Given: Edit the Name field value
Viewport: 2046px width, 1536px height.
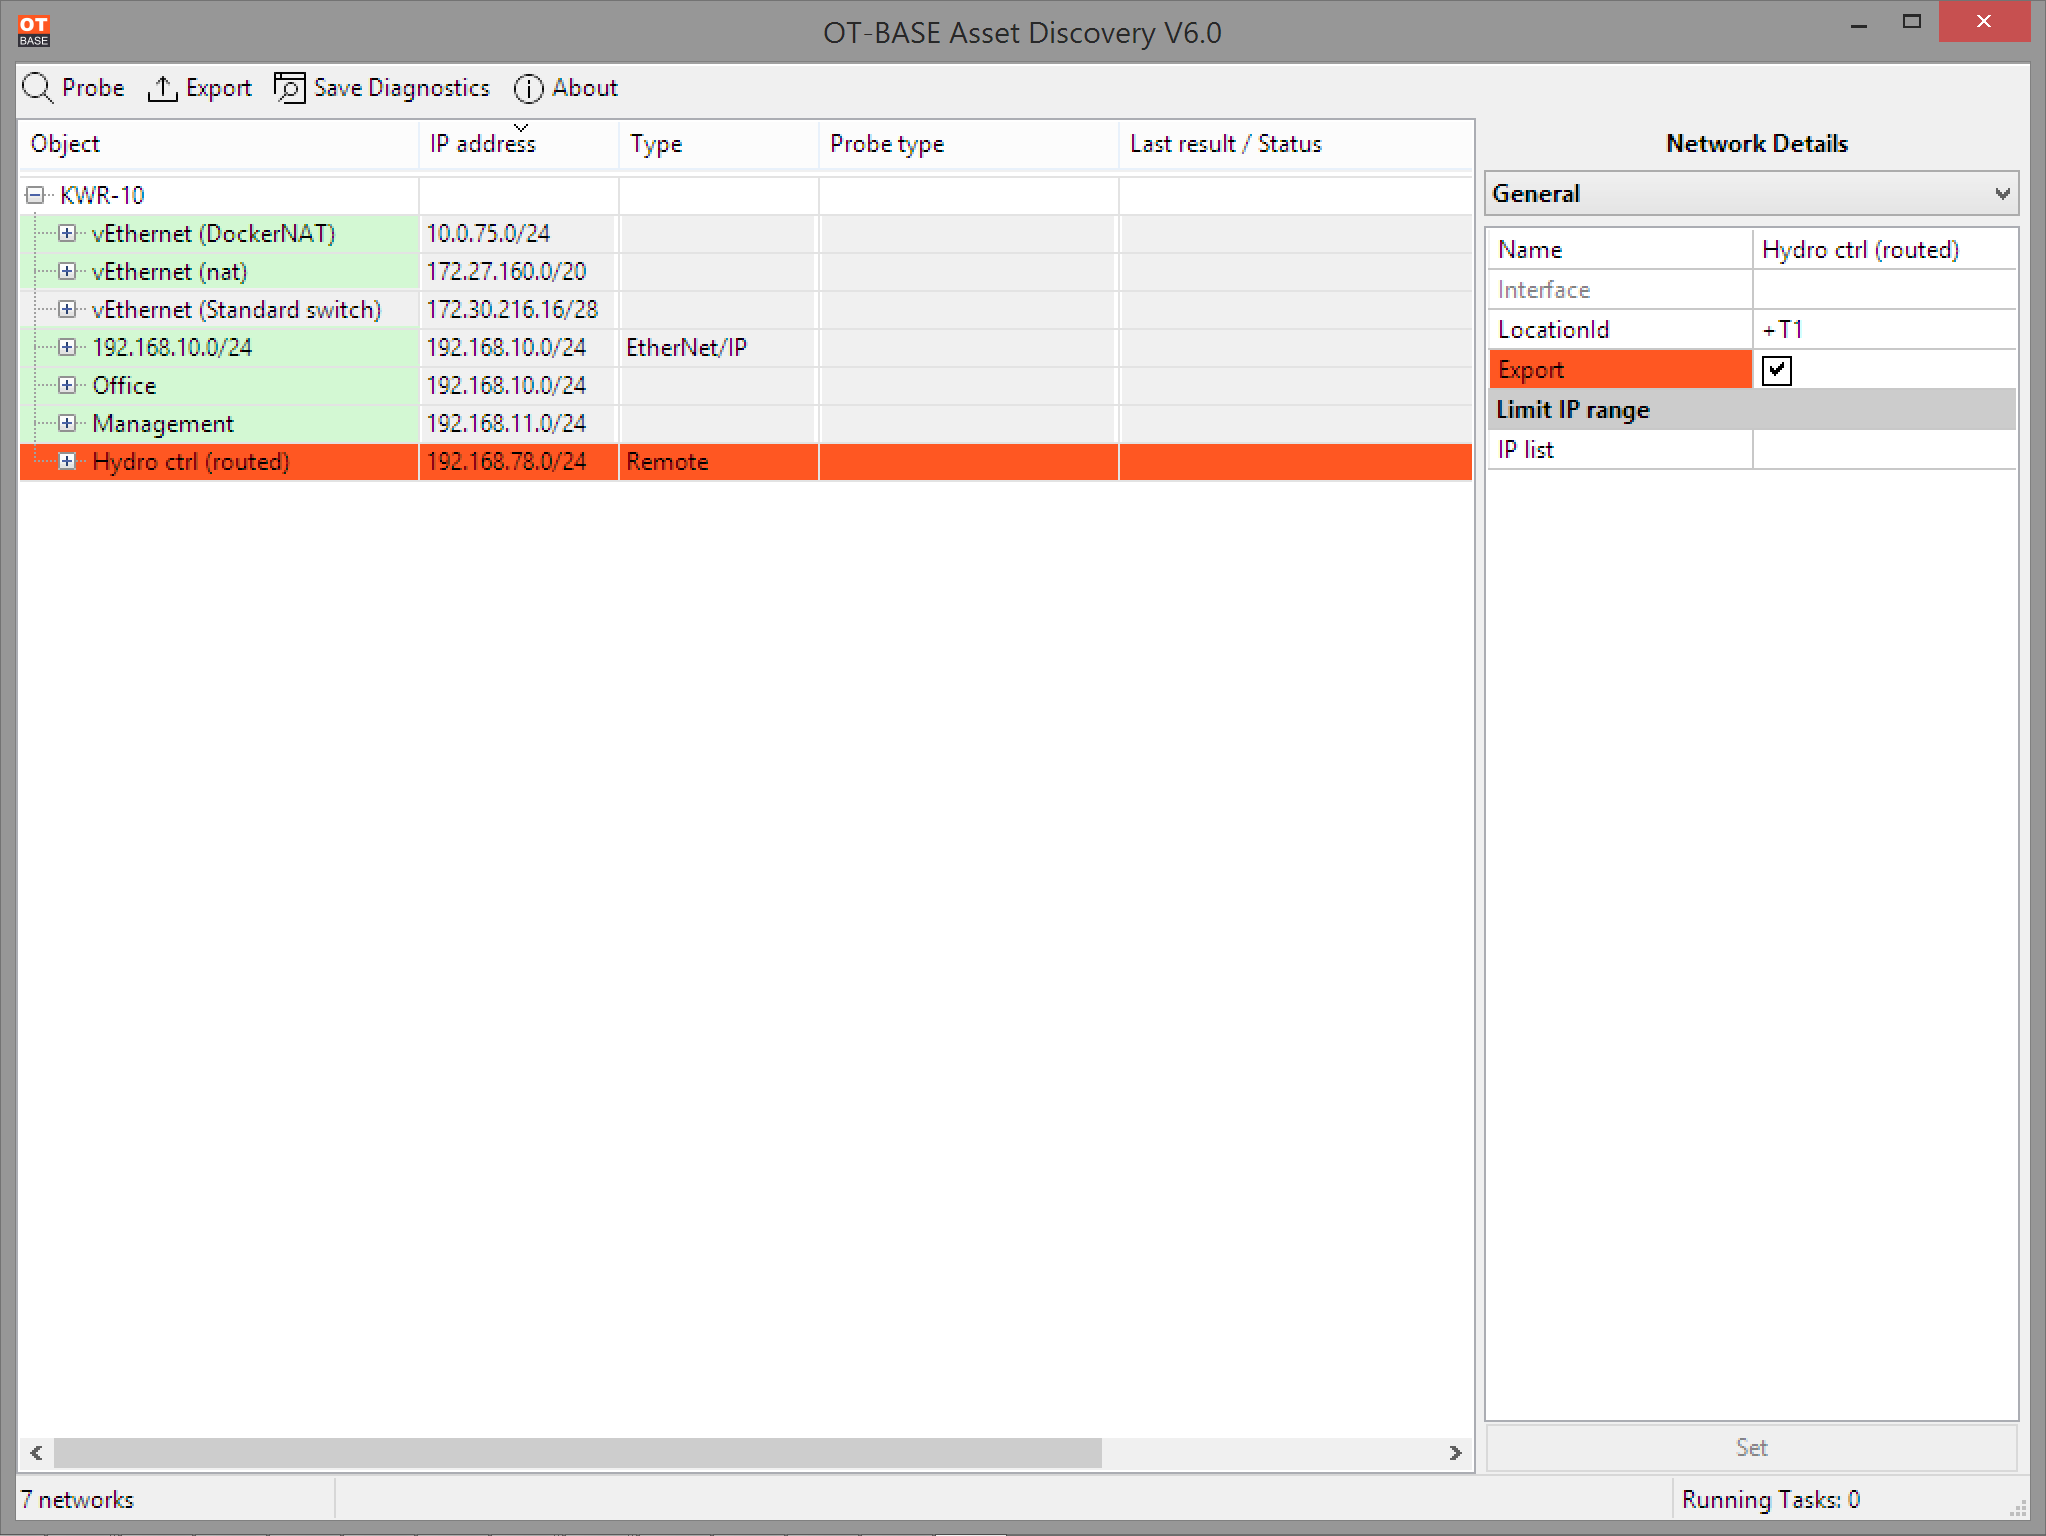Looking at the screenshot, I should tap(1884, 249).
